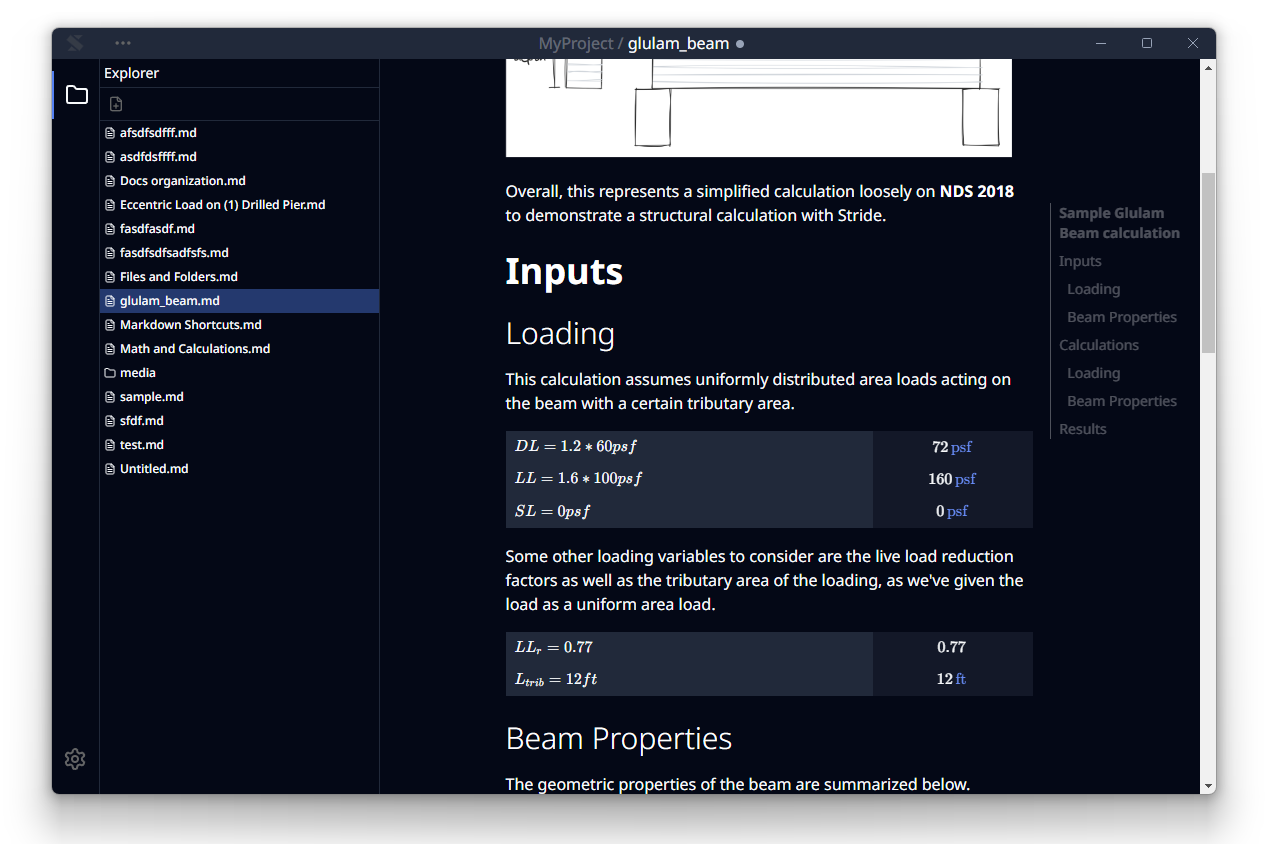Open afsdfsdfff.md file
Screen dimensions: 1281x844
(x=240, y=133)
